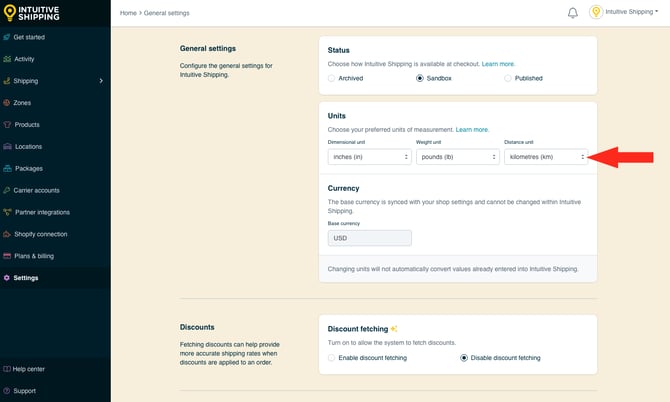Click Learn more link under Status
Image resolution: width=670 pixels, height=402 pixels.
pos(498,63)
